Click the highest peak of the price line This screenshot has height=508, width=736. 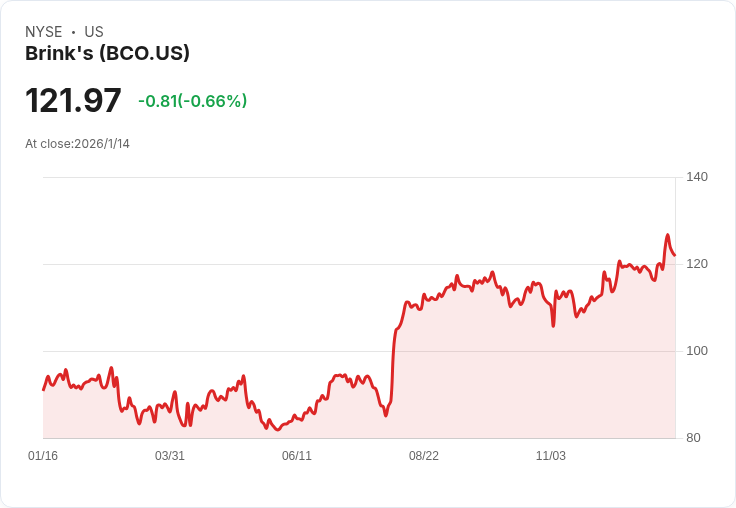click(x=667, y=236)
